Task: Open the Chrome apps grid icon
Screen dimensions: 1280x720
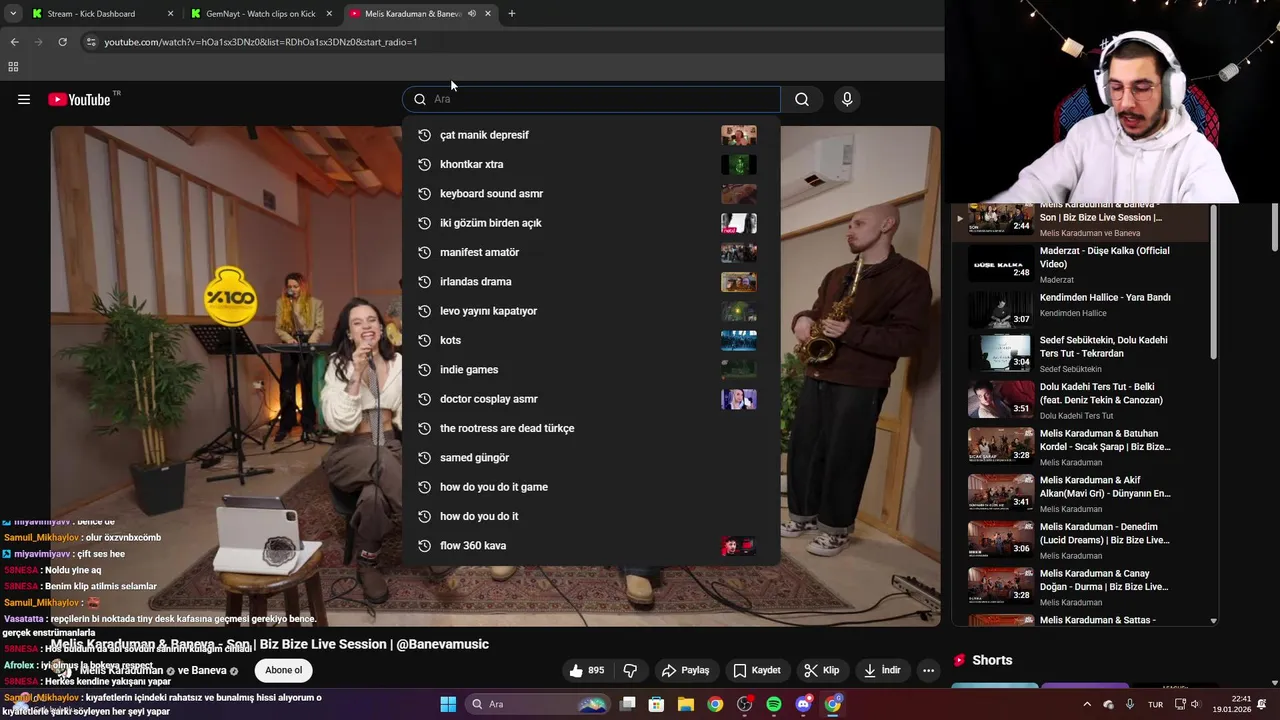Action: click(13, 67)
